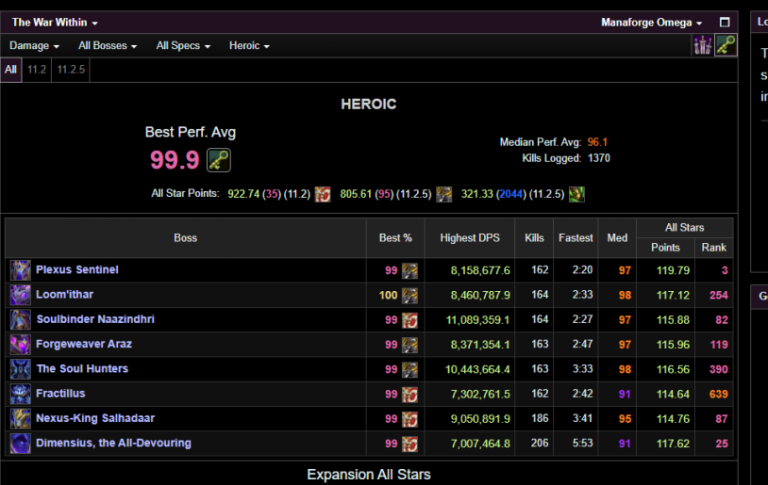Open Dimensius, the All-Devouring boss link
This screenshot has width=768, height=485.
pos(113,443)
